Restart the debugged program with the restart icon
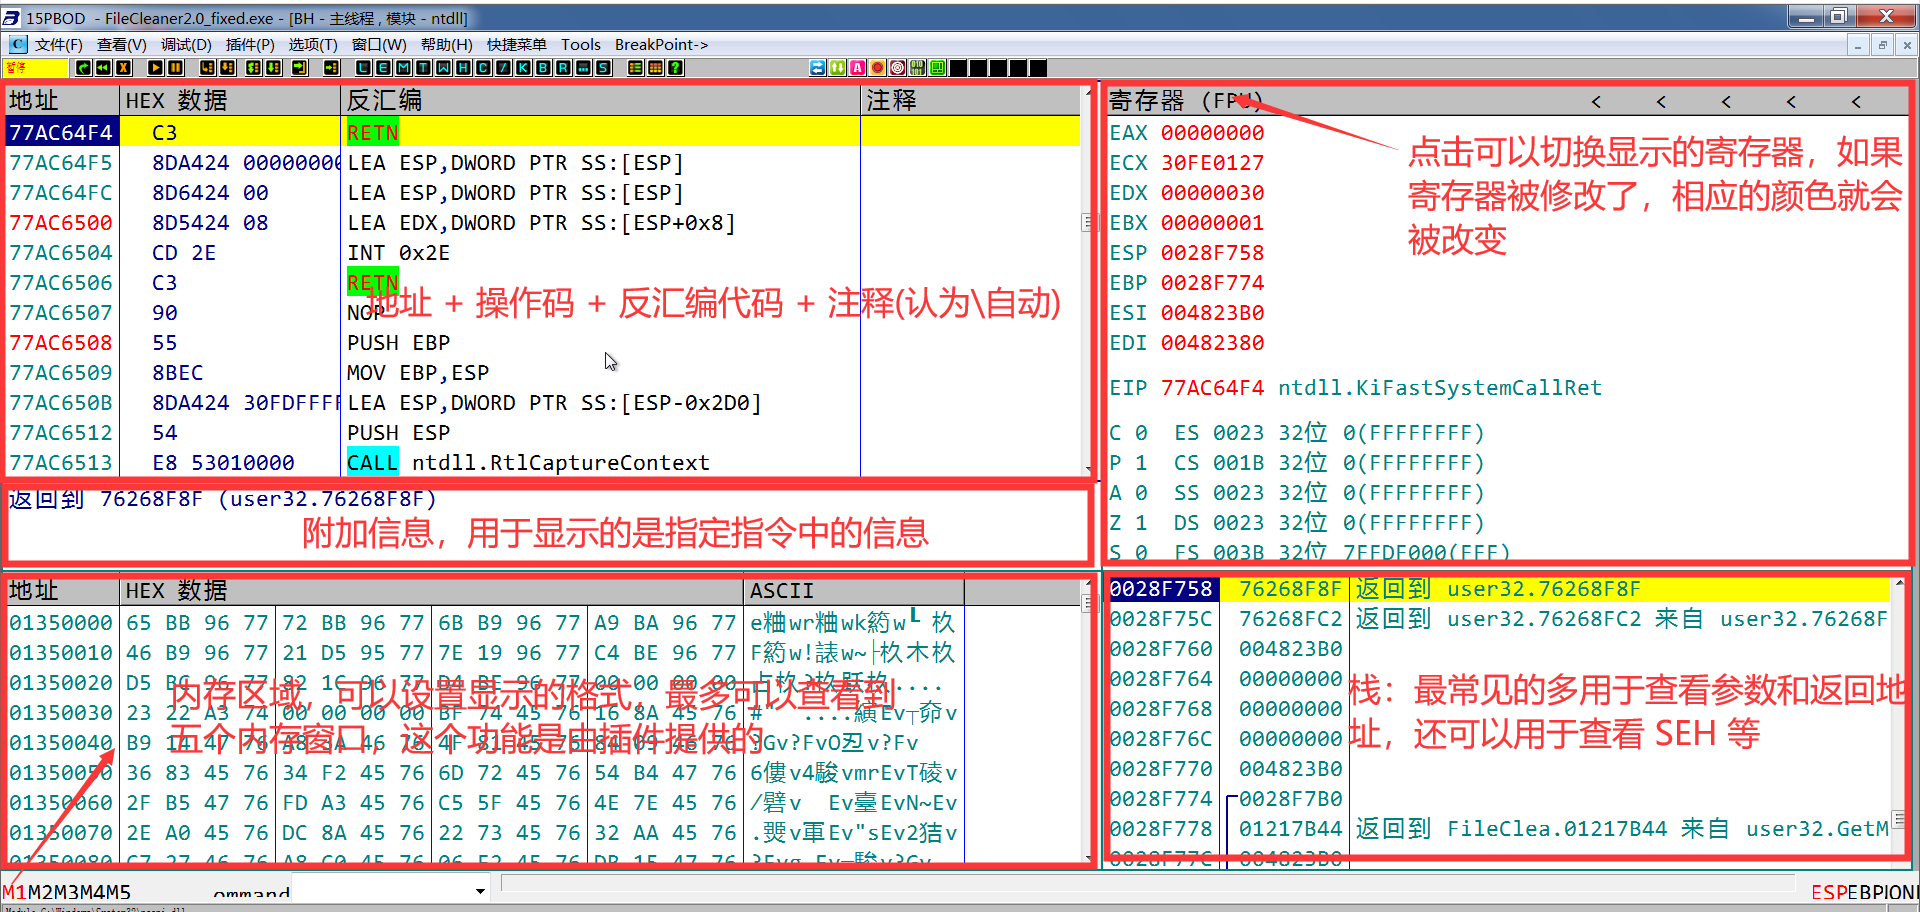This screenshot has height=912, width=1920. (83, 68)
